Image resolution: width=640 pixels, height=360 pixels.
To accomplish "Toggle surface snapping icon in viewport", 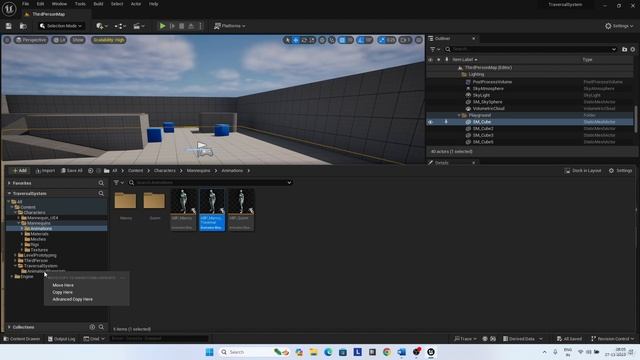I will [x=332, y=40].
